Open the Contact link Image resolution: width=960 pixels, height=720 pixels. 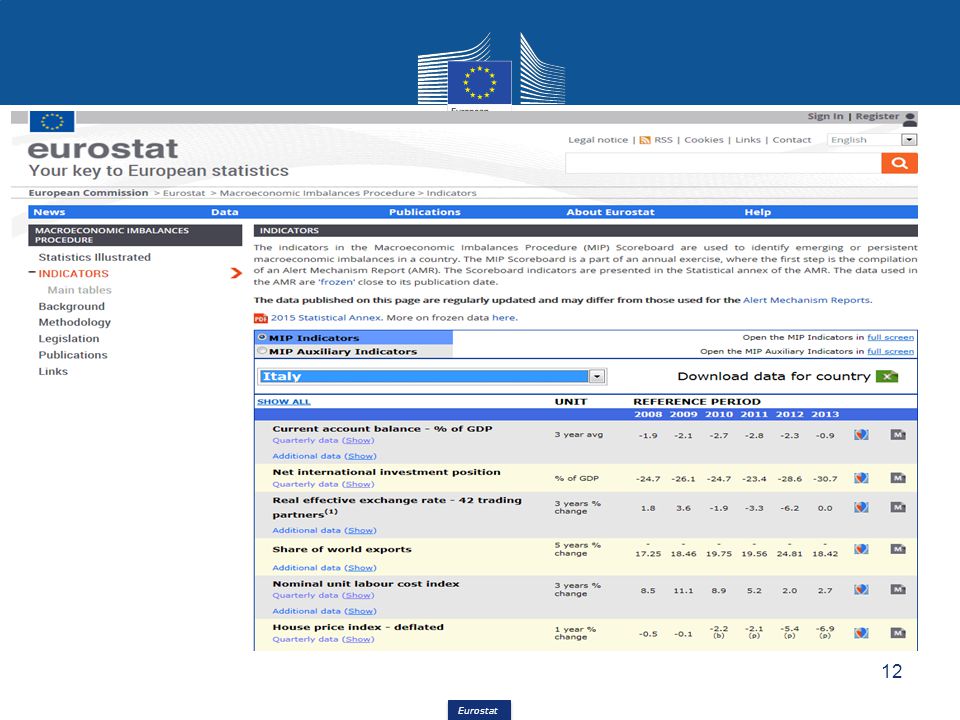(x=791, y=140)
